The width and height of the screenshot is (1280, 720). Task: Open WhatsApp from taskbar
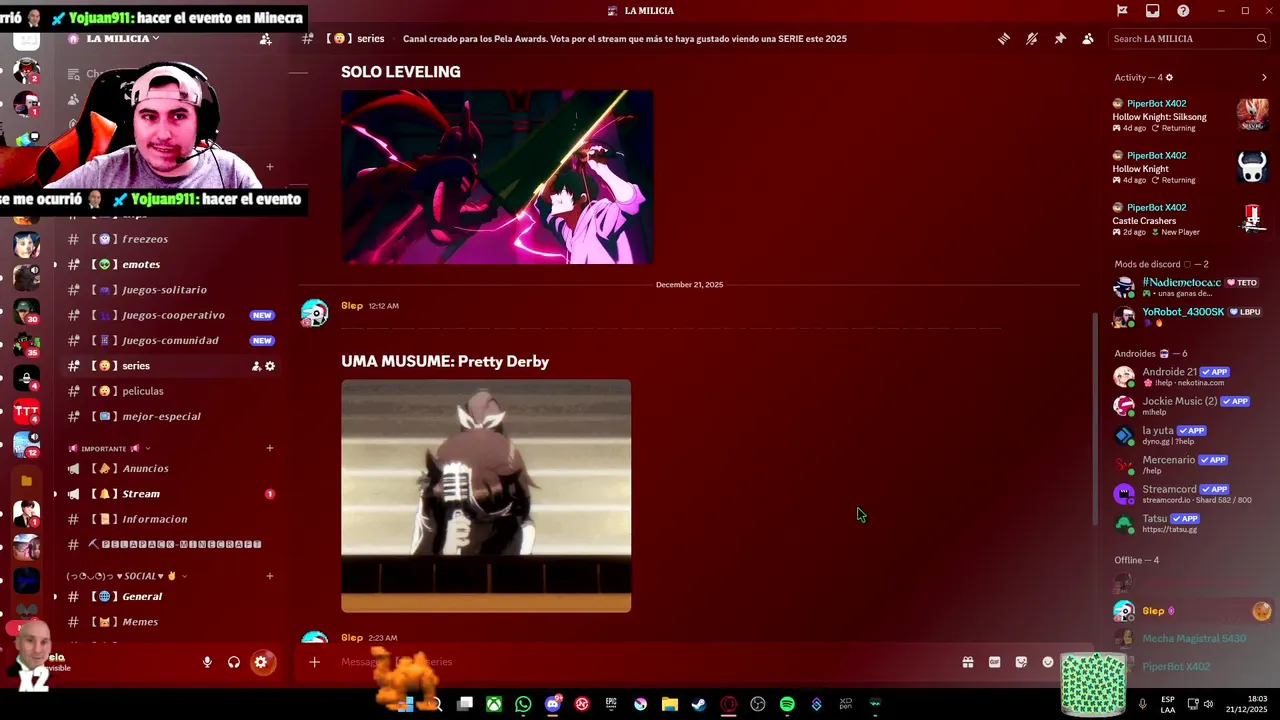tap(523, 704)
